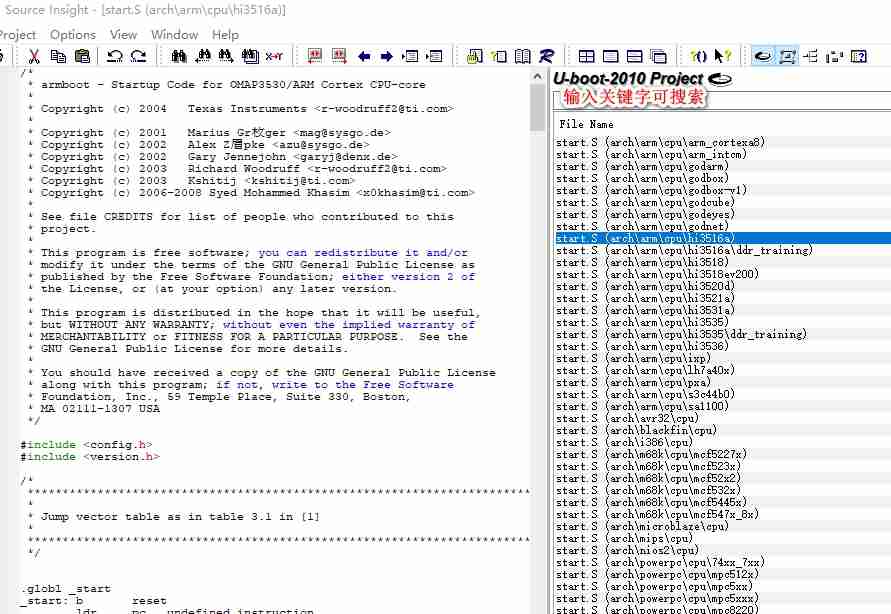Select highlighted start.S in arch\arm\cpu\hi3516a
Screen dimensions: 891x614
click(723, 238)
